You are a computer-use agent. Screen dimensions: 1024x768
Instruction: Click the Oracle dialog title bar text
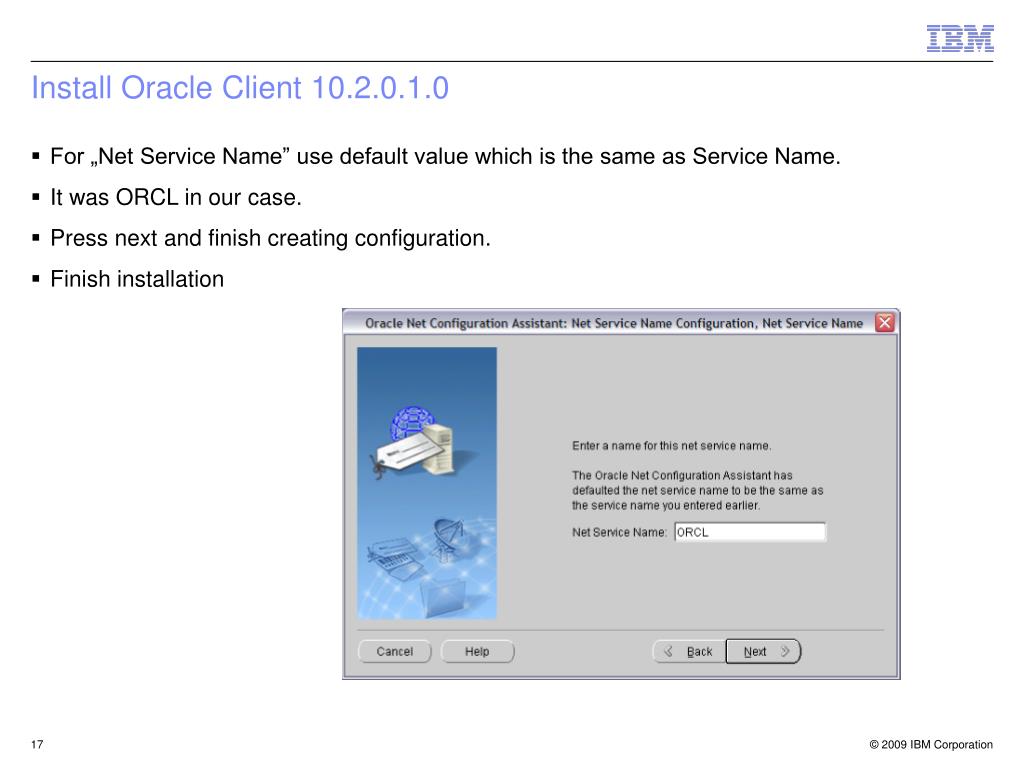[614, 323]
